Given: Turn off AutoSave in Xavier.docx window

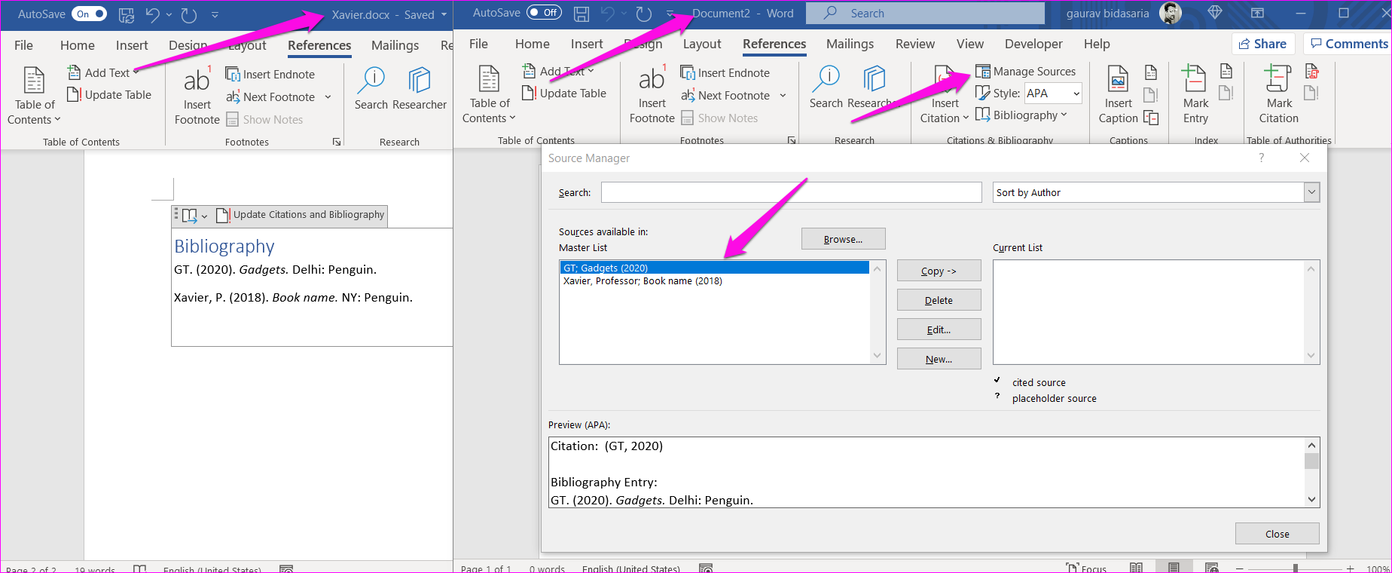Looking at the screenshot, I should click(89, 14).
